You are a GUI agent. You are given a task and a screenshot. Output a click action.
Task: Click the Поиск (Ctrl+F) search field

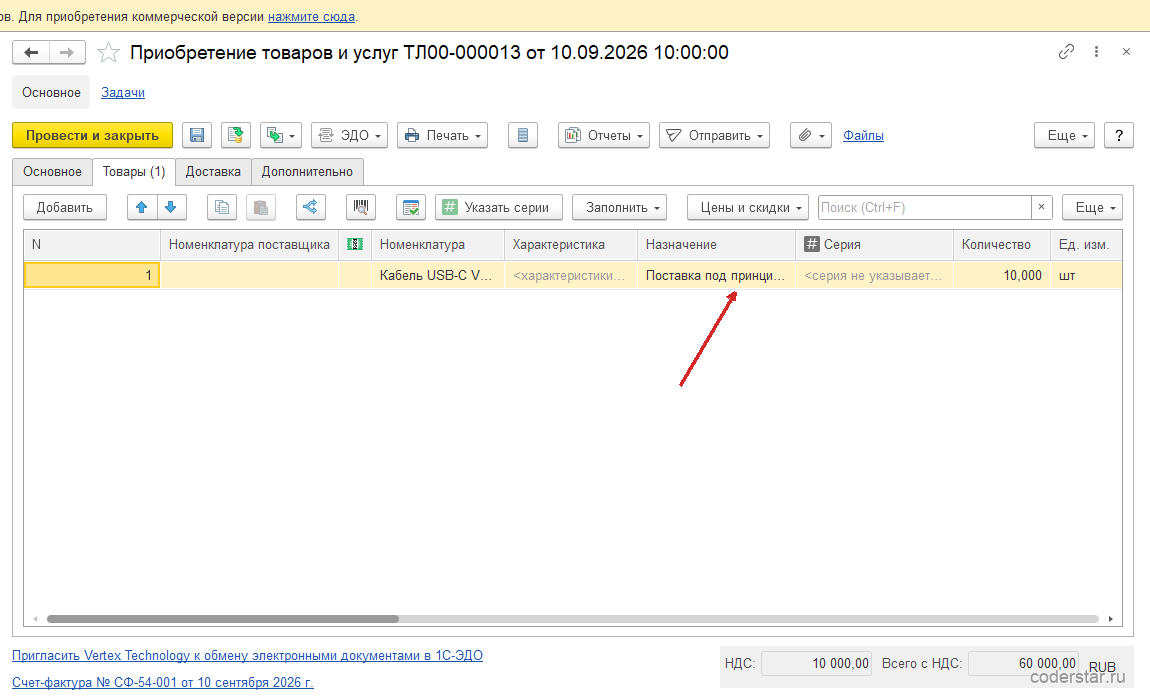[925, 207]
